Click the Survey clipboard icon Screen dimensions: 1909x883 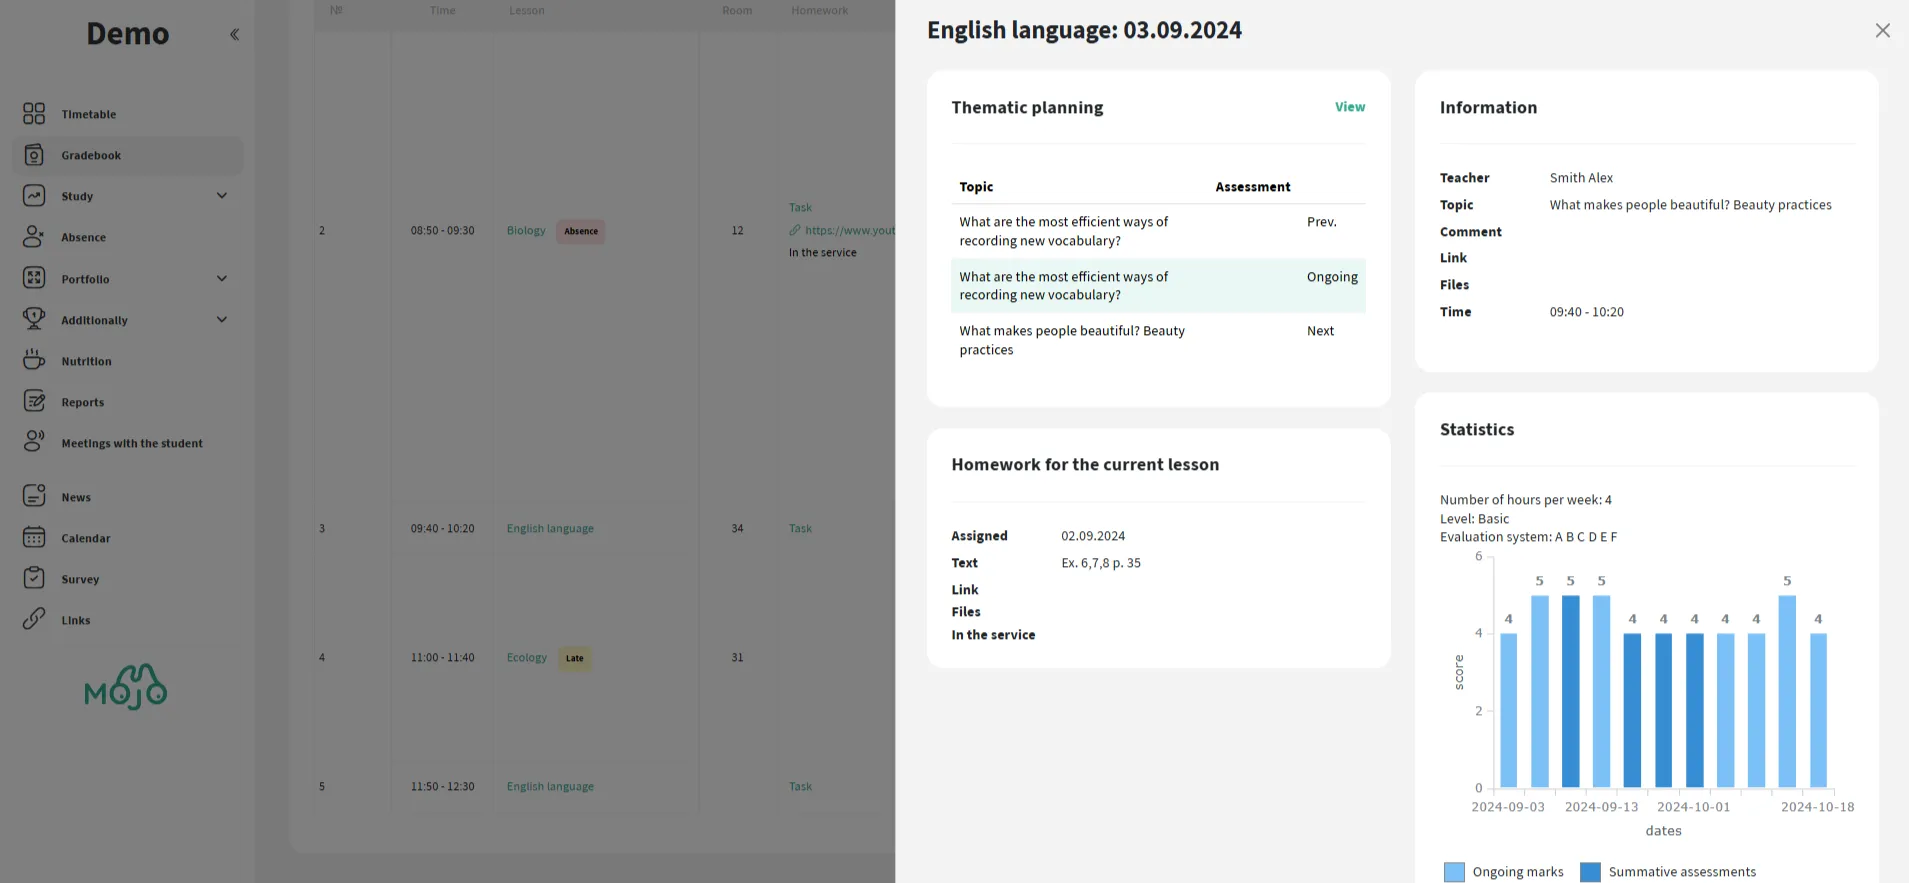(x=34, y=579)
